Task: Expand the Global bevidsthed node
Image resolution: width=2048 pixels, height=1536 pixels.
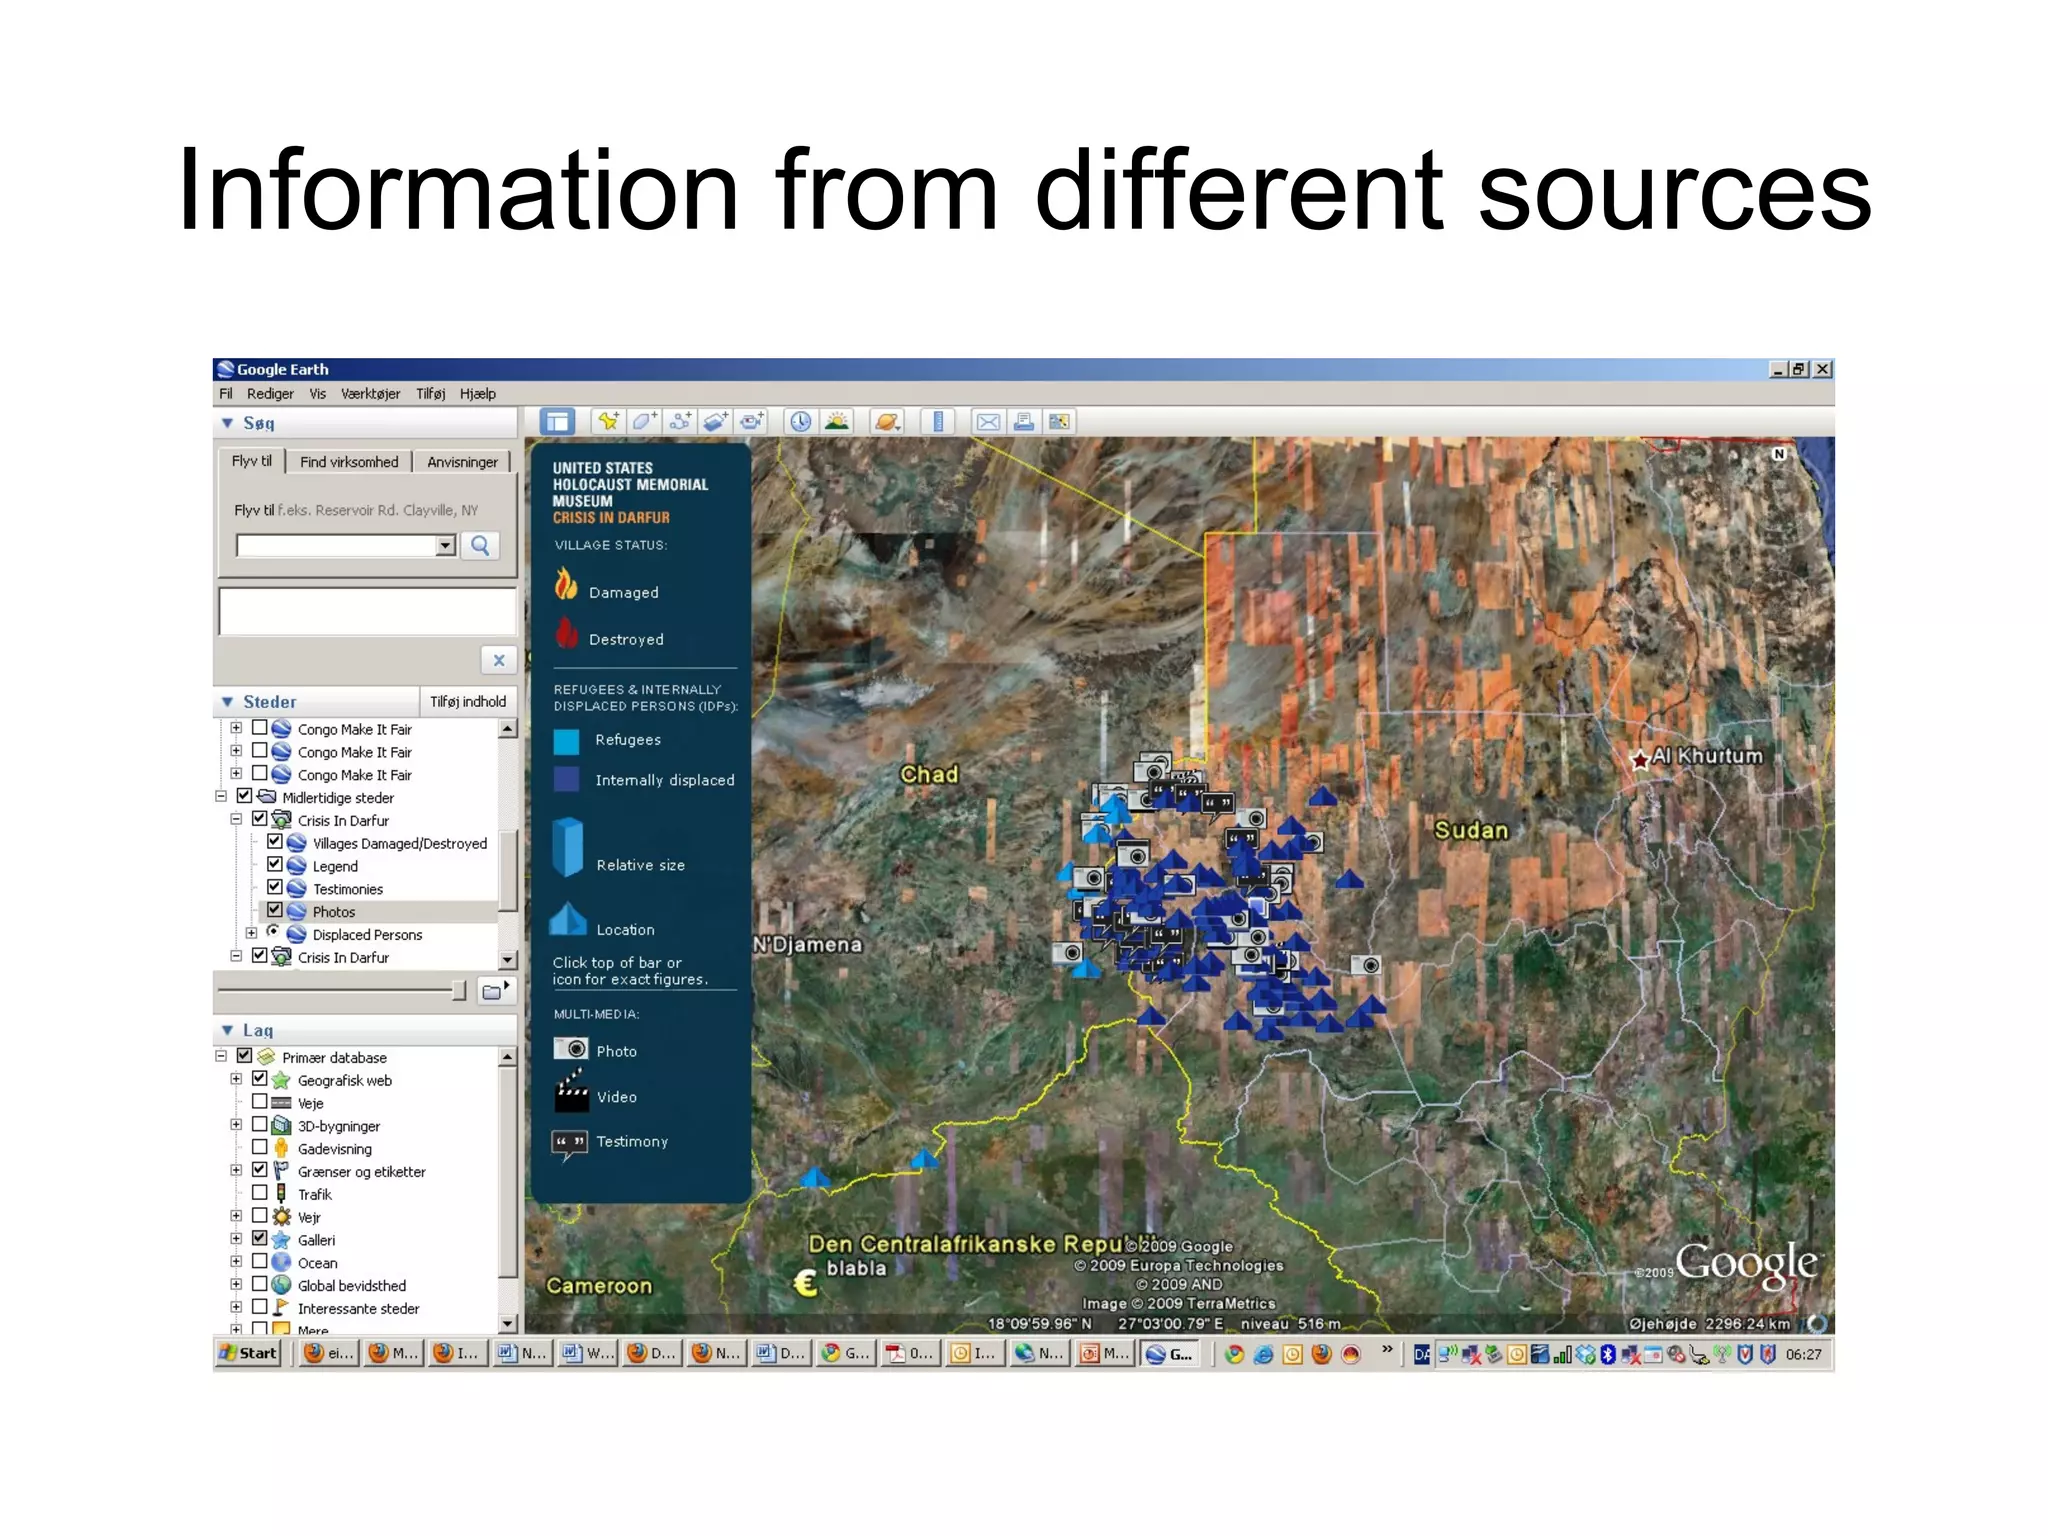Action: 236,1285
